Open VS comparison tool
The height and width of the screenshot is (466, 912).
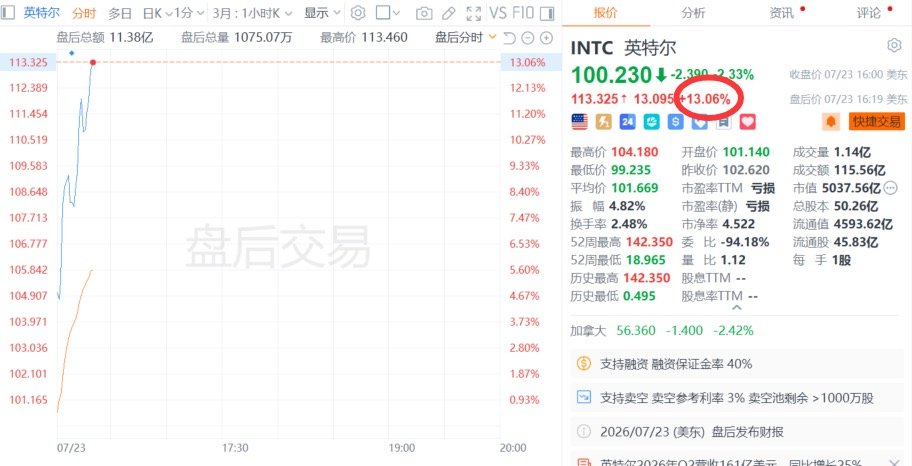(x=497, y=13)
